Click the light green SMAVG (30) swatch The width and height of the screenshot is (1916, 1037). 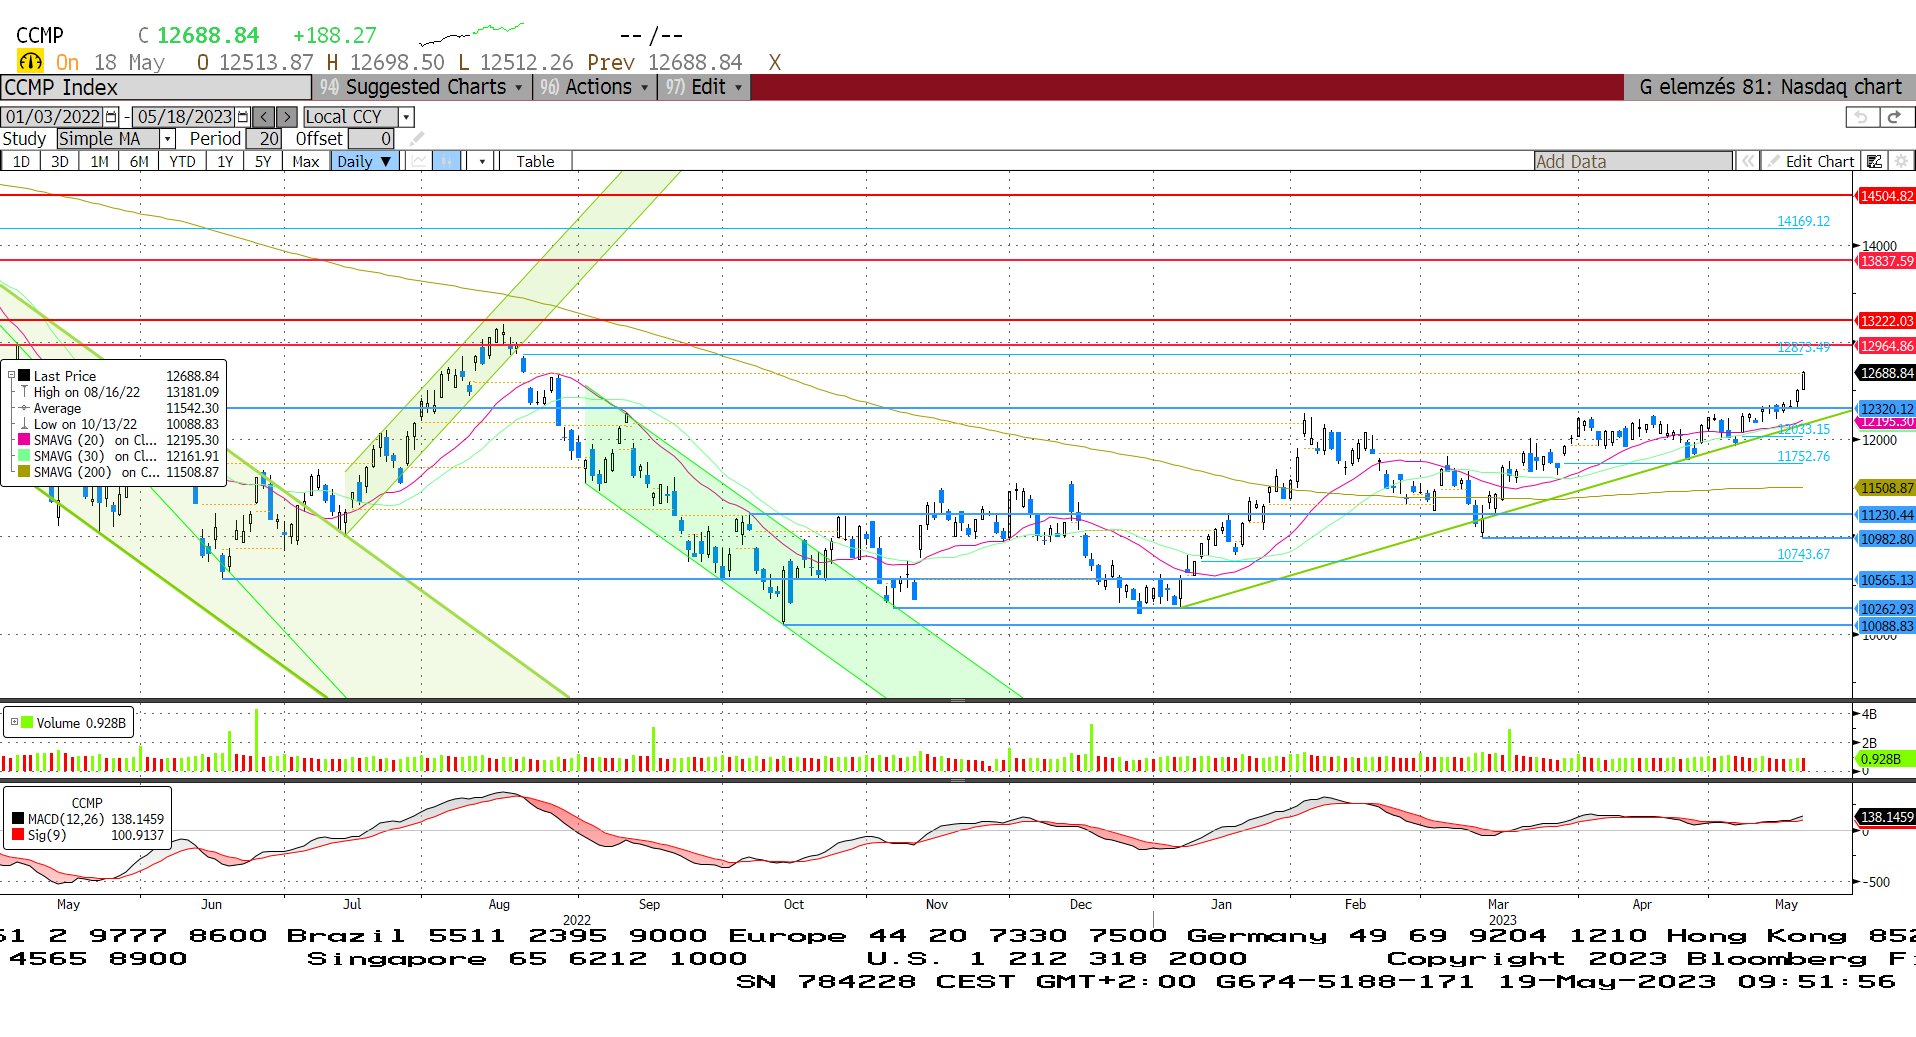24,456
